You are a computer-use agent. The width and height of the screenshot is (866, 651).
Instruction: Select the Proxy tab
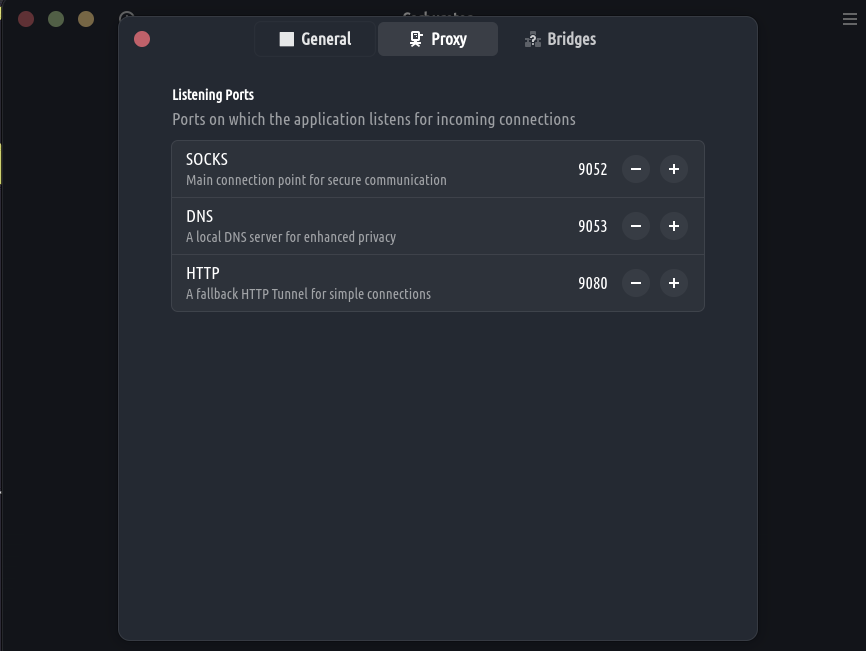[438, 39]
